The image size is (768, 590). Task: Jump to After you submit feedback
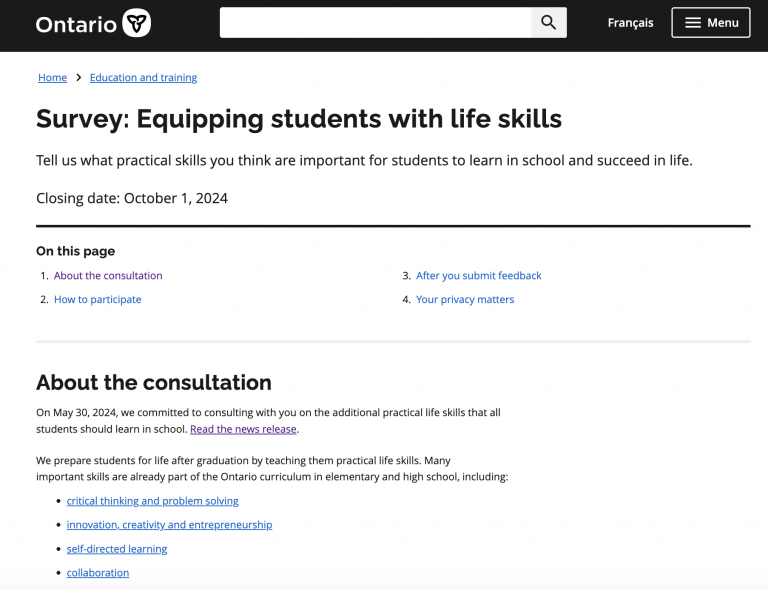click(x=478, y=276)
